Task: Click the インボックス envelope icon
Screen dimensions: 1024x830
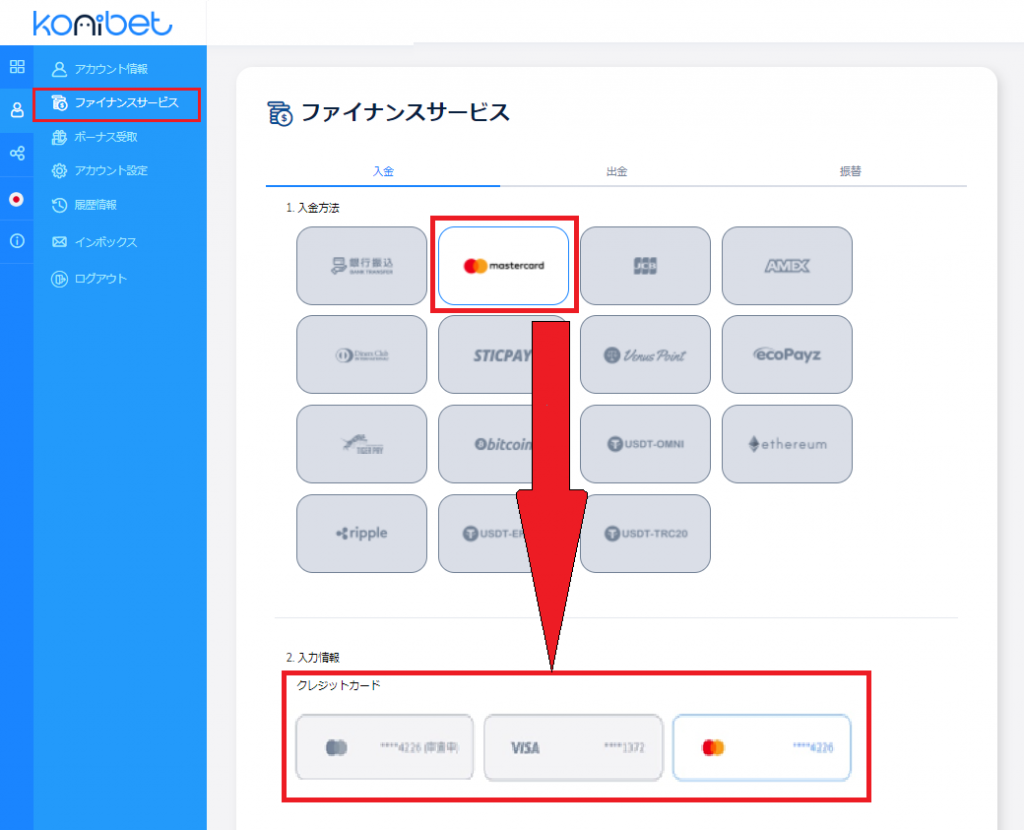Action: coord(59,242)
